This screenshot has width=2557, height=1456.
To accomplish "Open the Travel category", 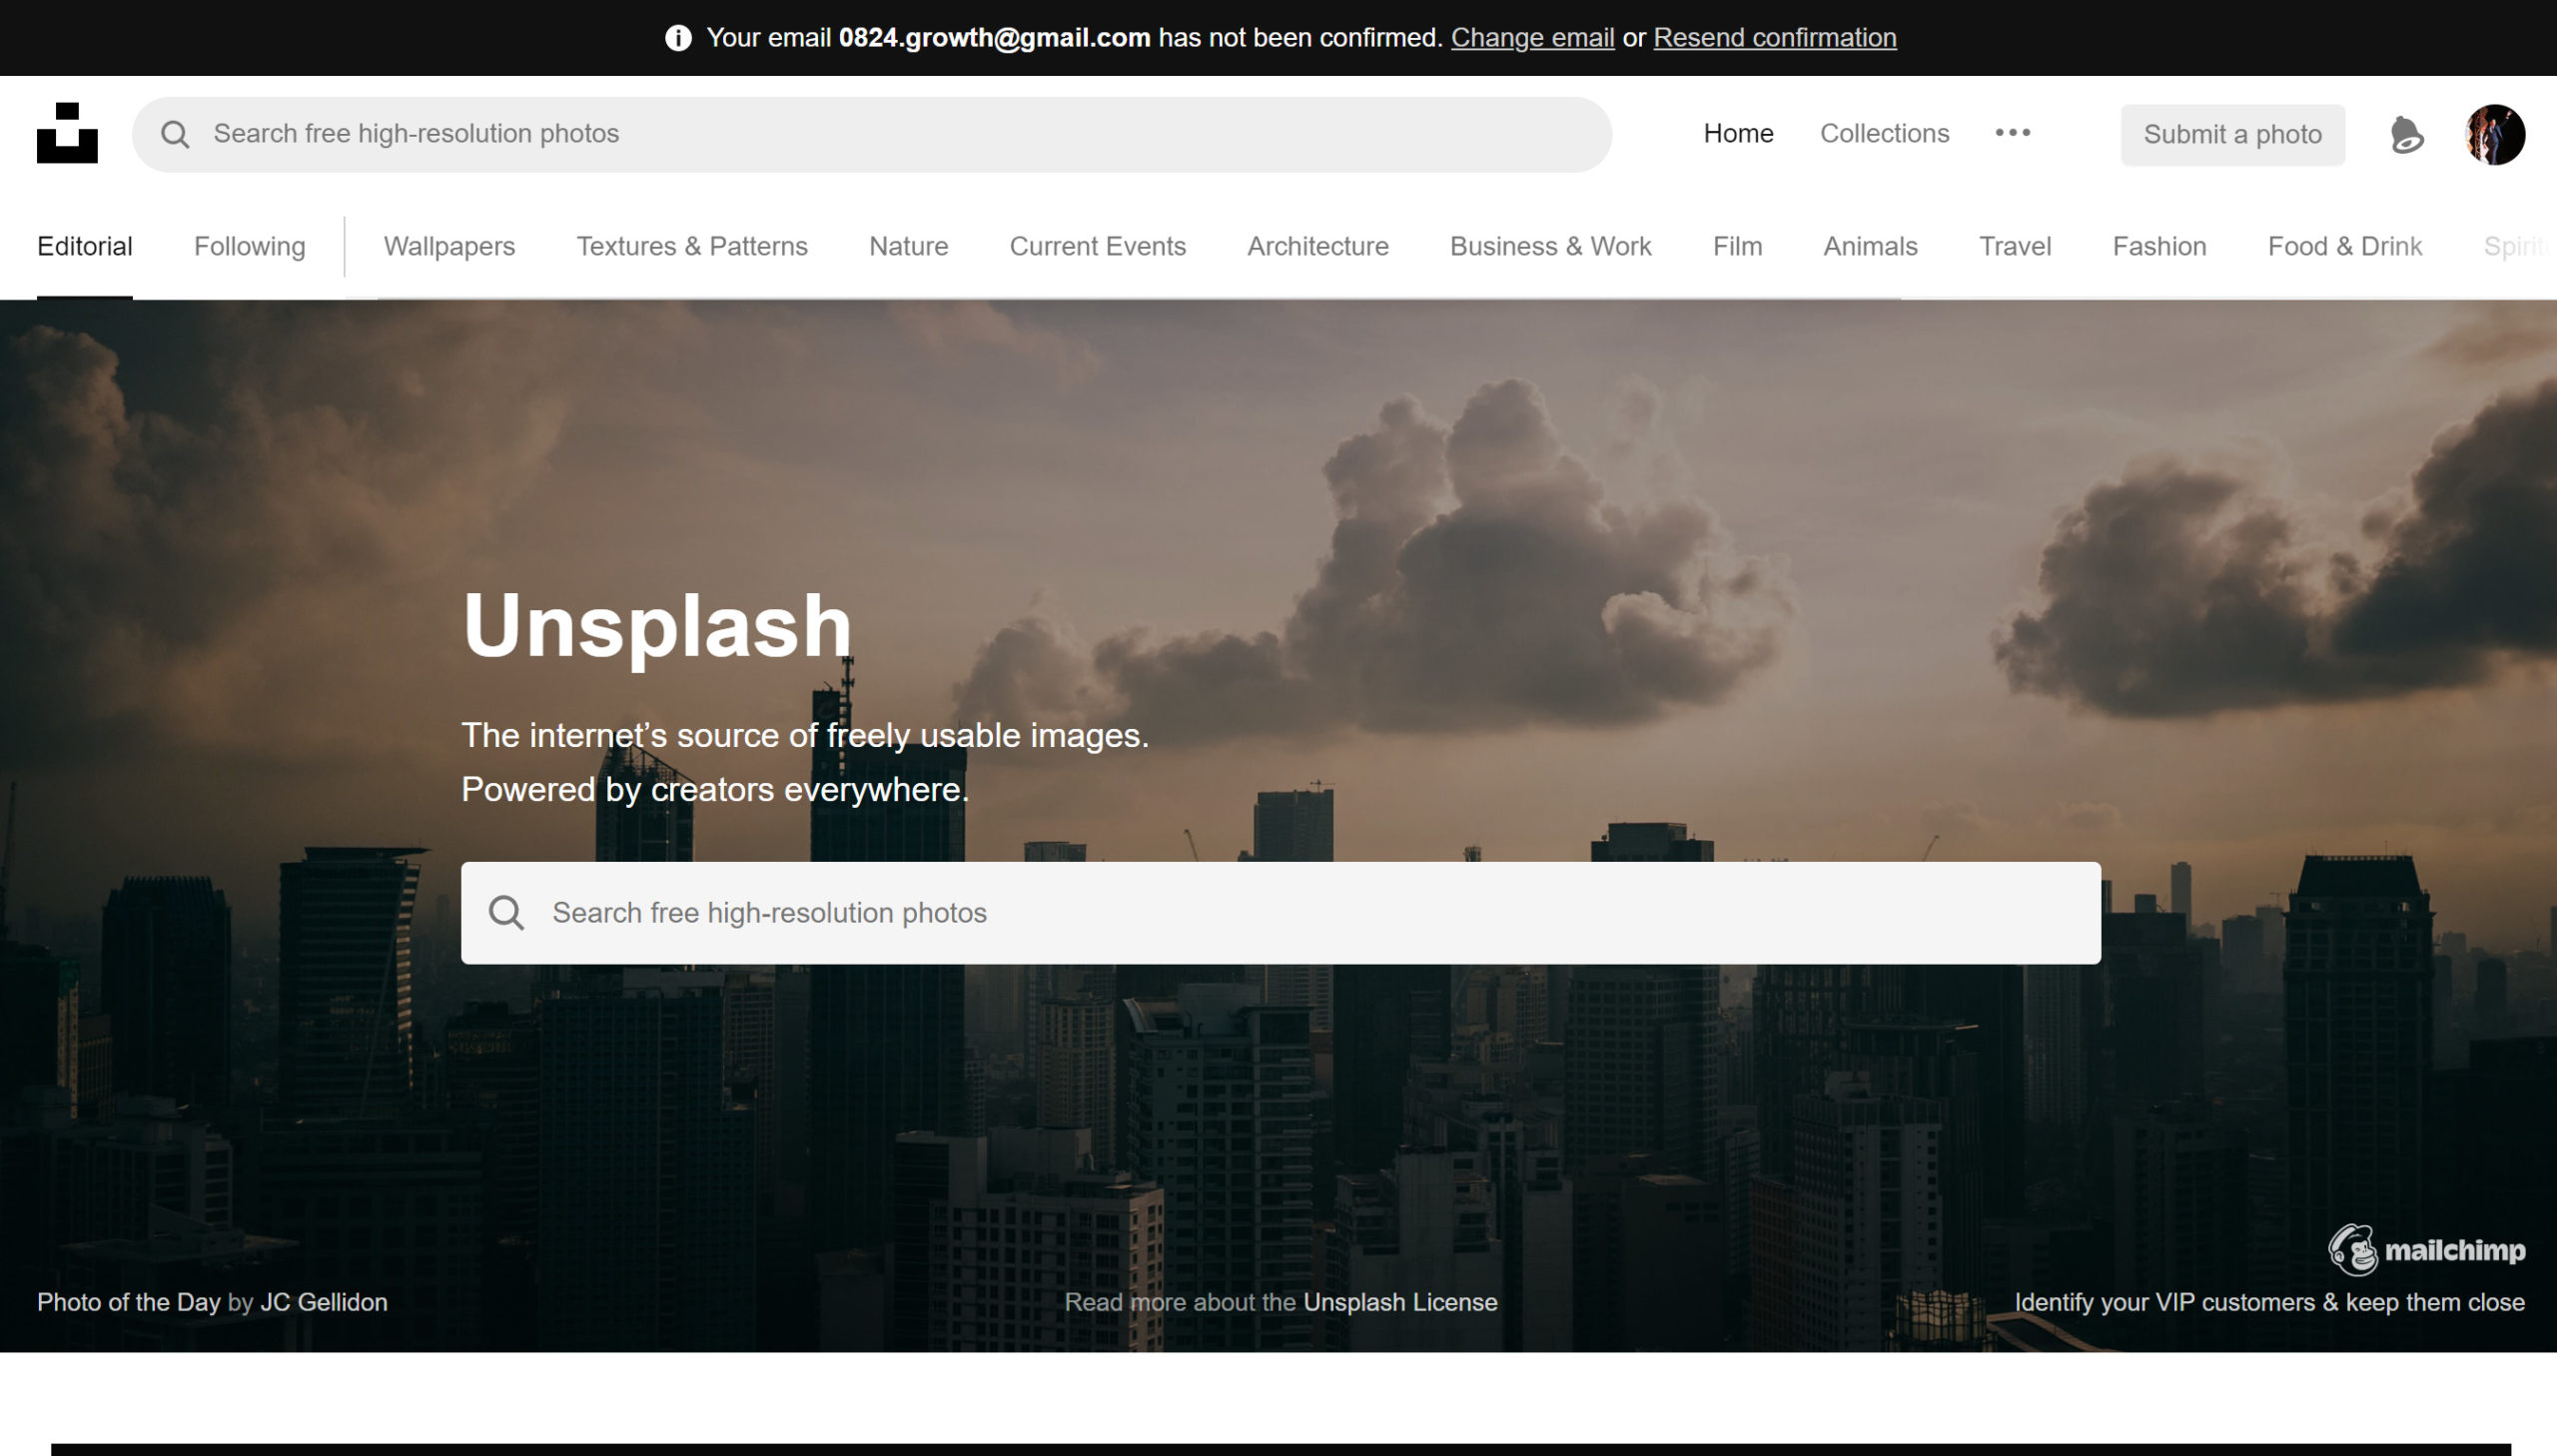I will click(x=2014, y=246).
